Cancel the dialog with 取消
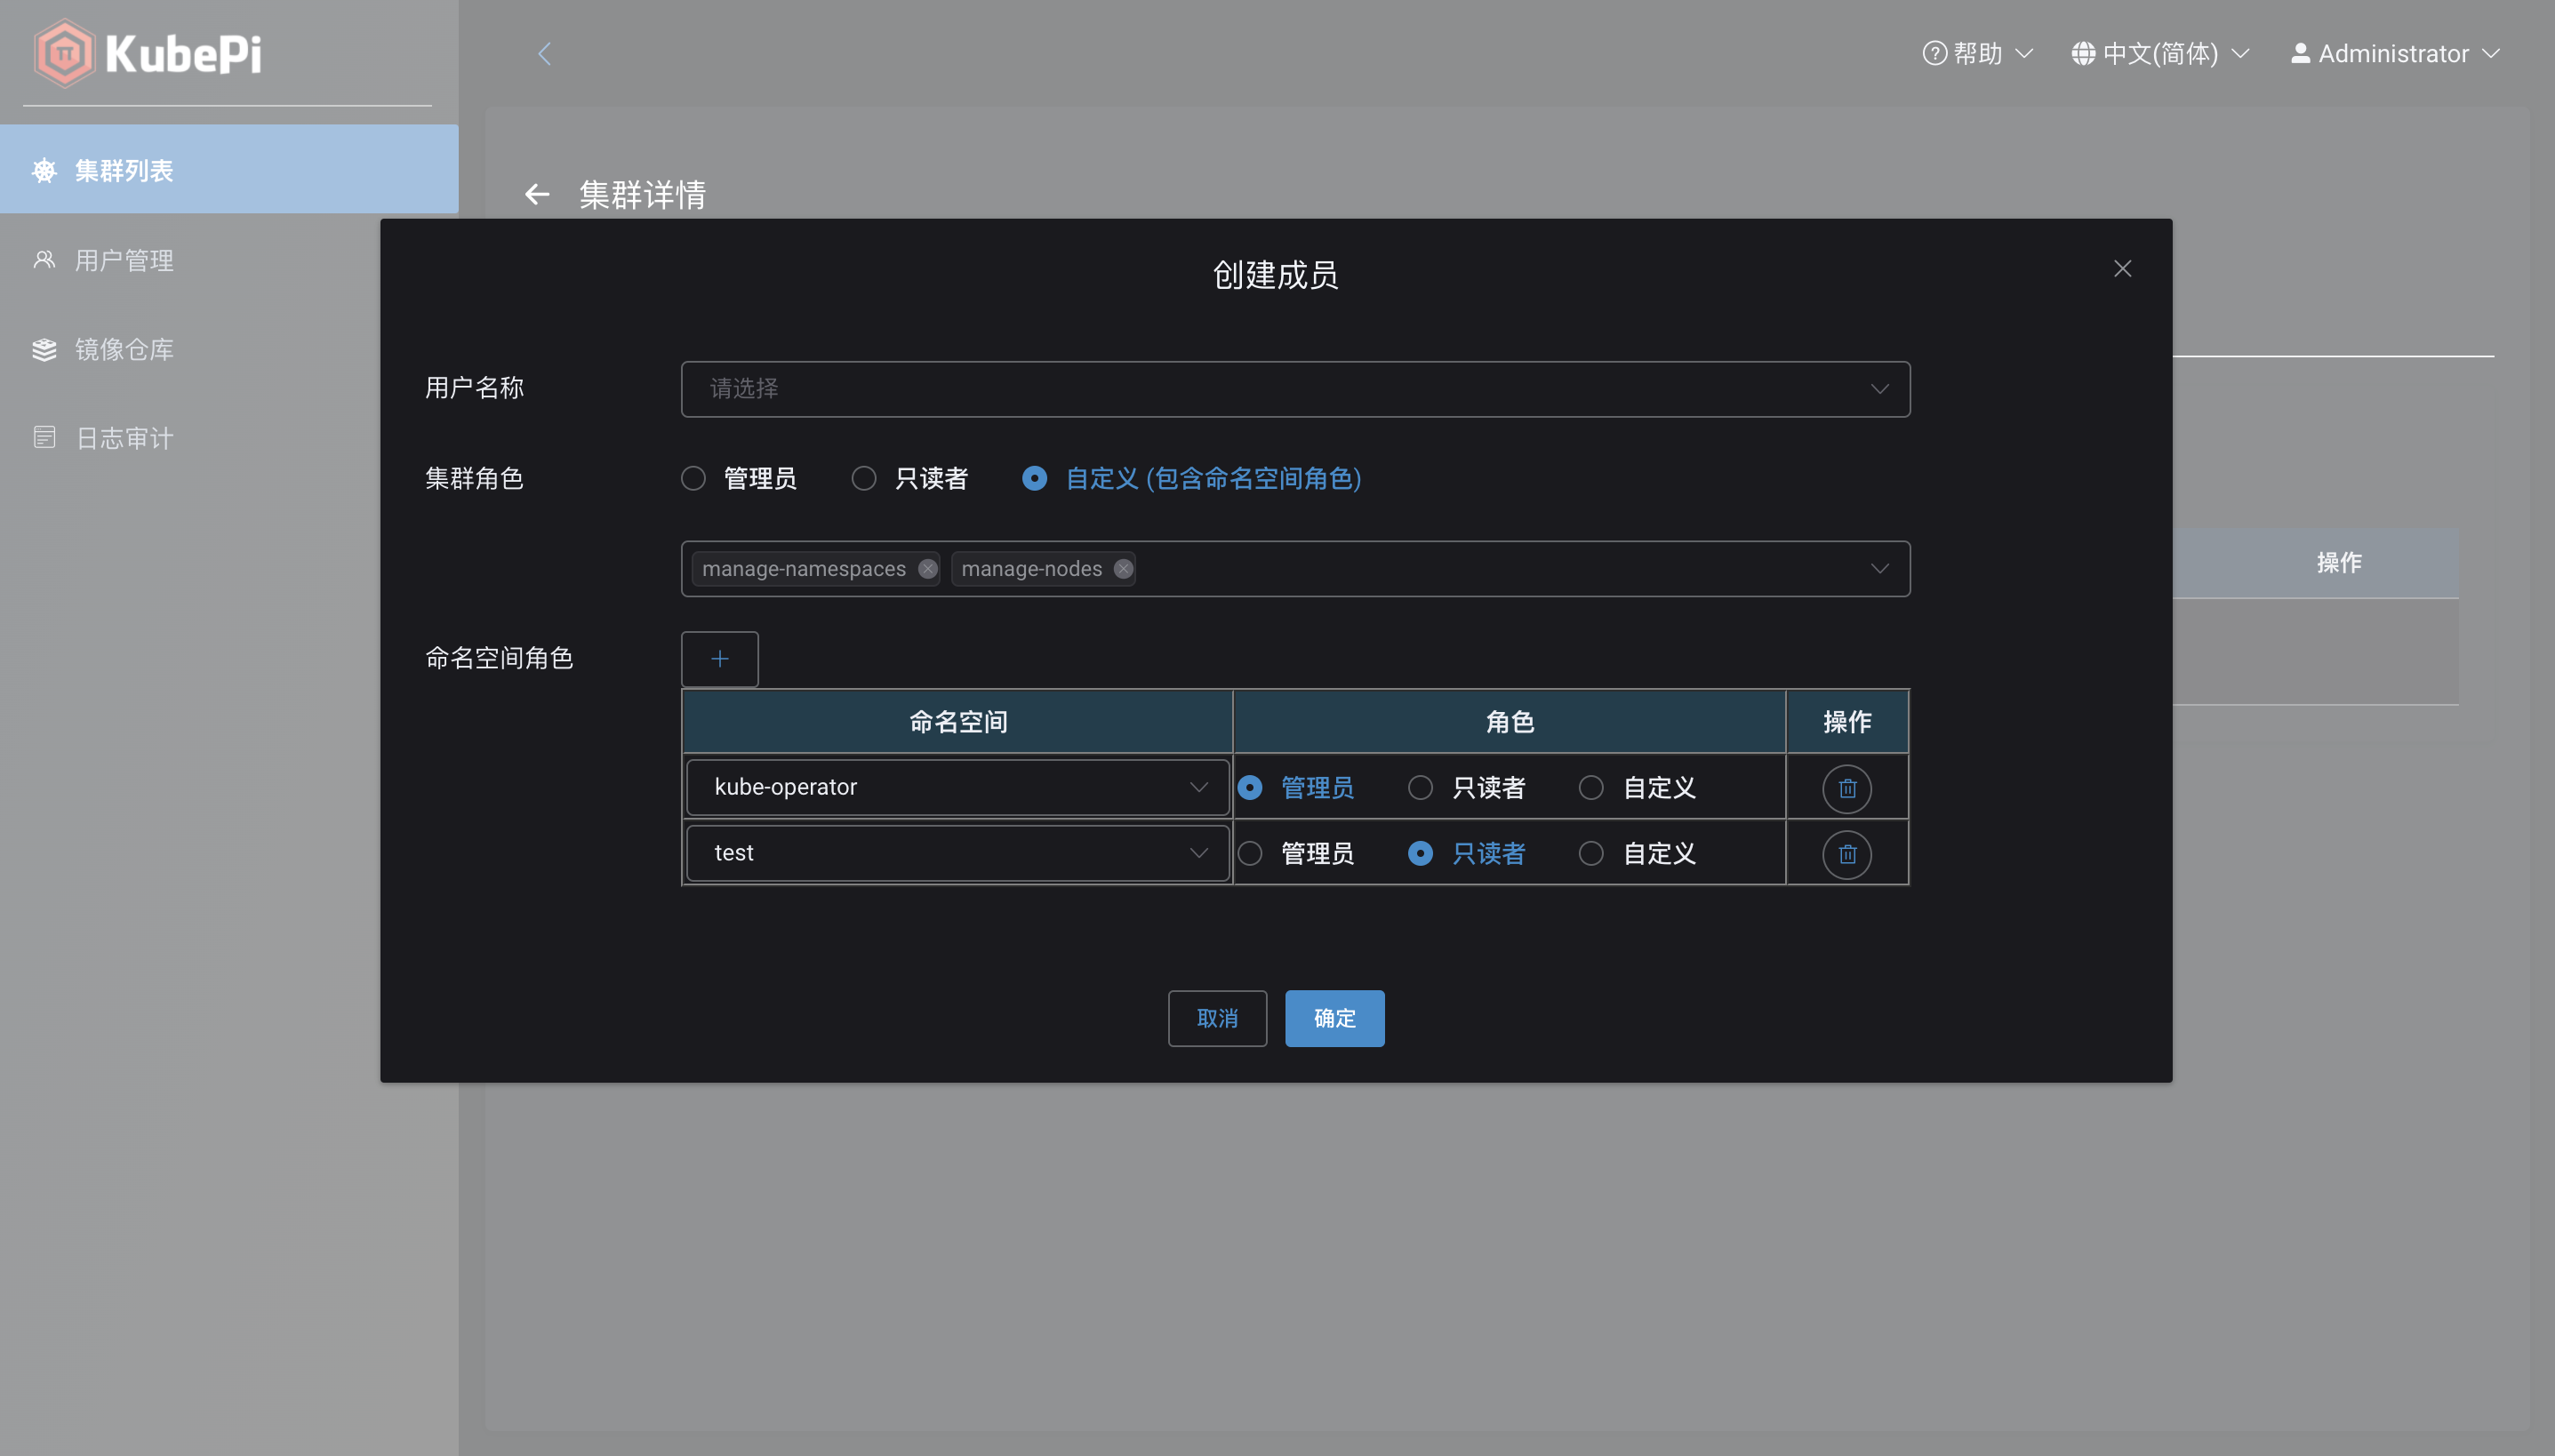This screenshot has width=2555, height=1456. (1217, 1018)
